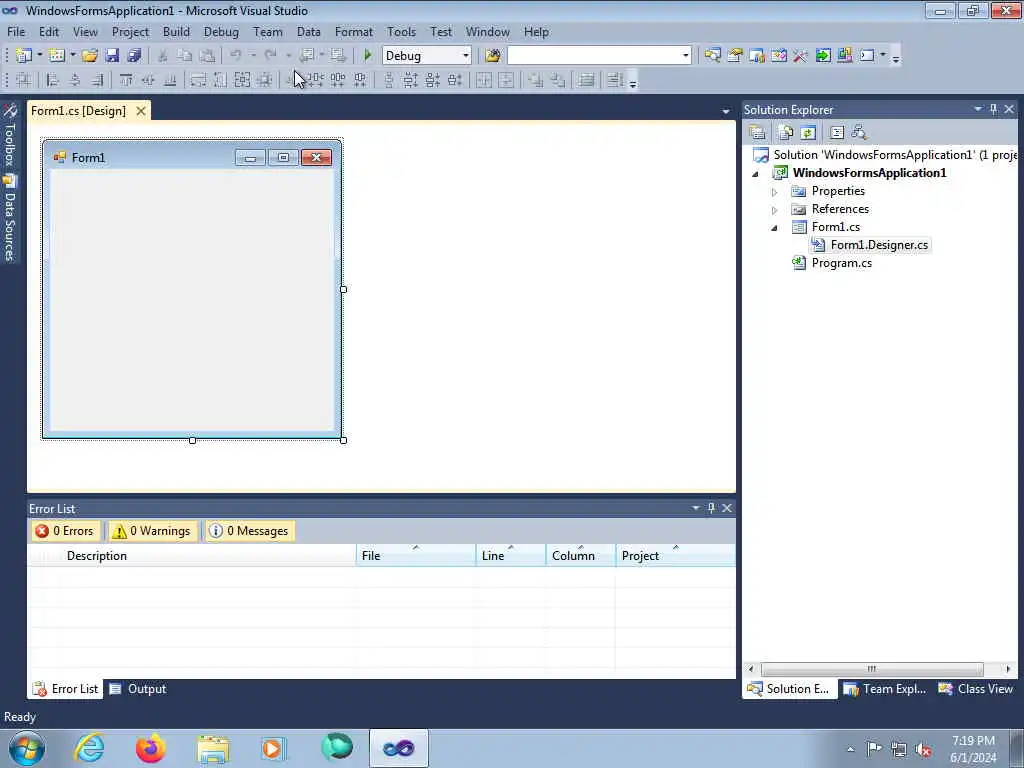Click the Windows Start button
The height and width of the screenshot is (768, 1024).
coord(27,748)
